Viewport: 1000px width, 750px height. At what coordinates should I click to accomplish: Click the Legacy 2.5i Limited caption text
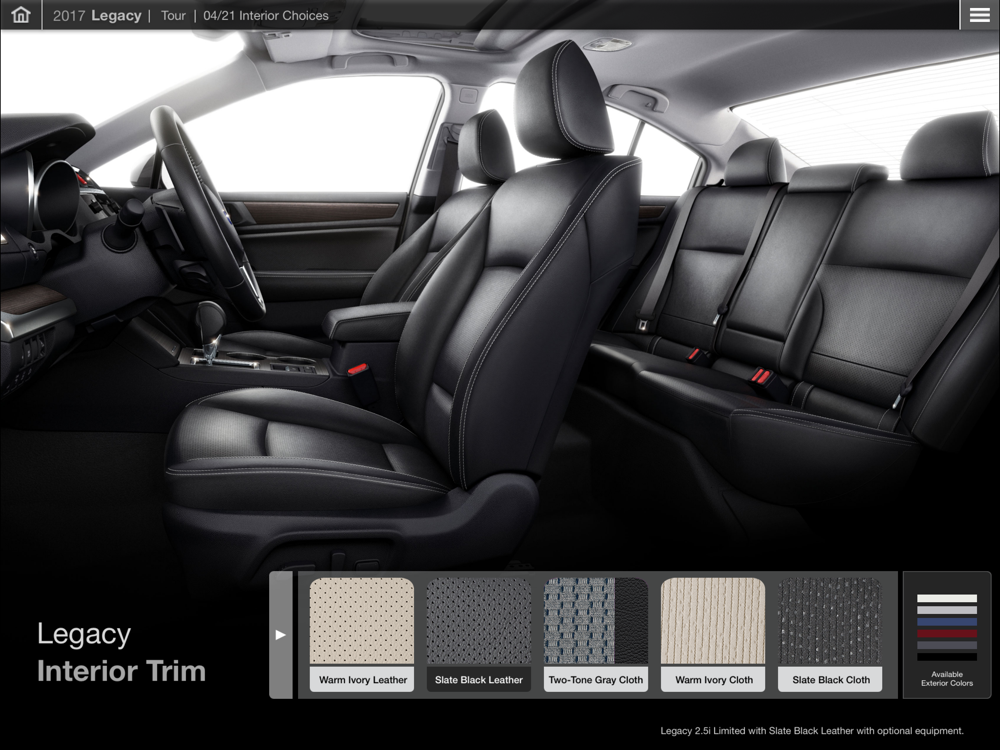812,731
